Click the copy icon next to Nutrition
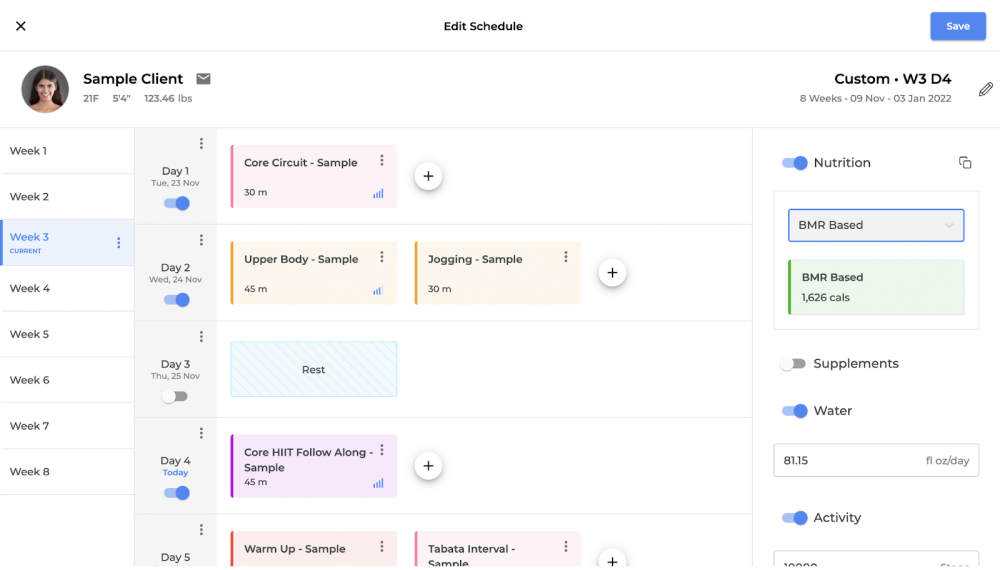The image size is (1000, 570). (x=965, y=163)
